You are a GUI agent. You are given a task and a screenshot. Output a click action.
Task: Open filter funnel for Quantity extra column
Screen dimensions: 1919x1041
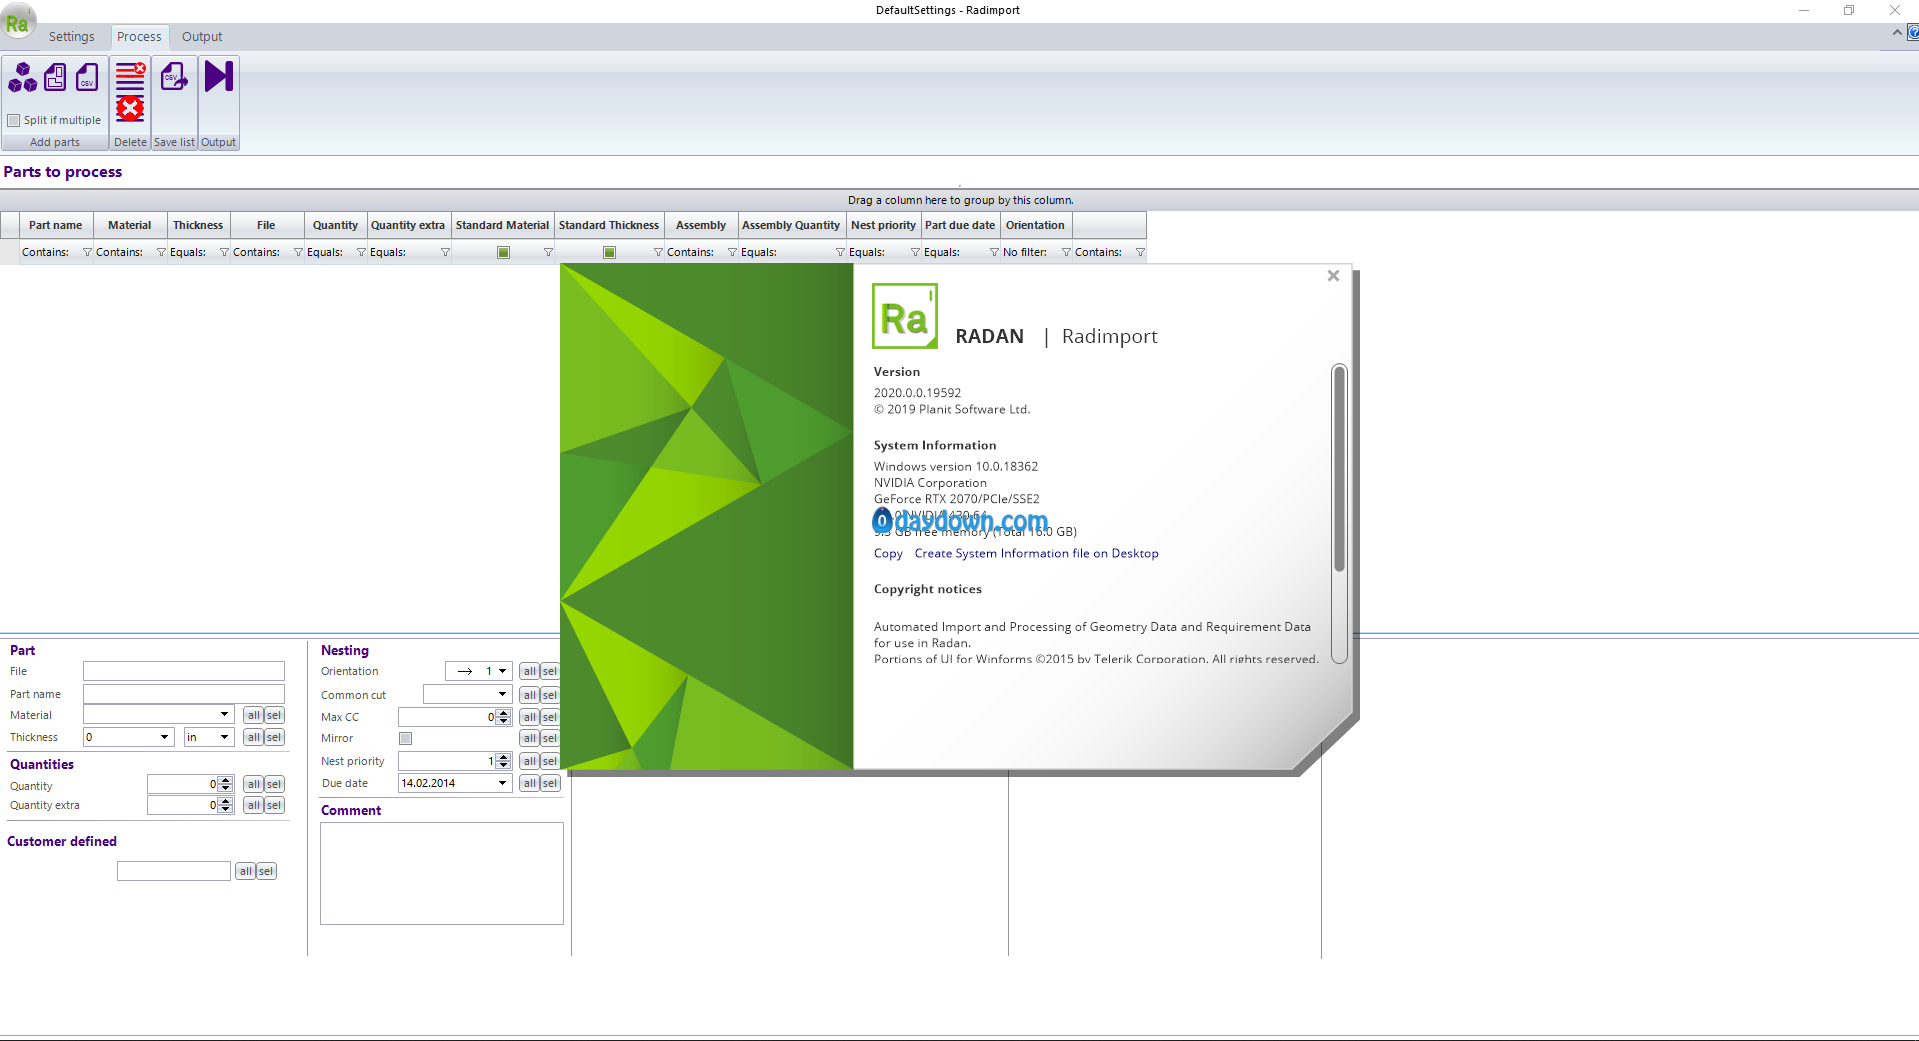[x=445, y=252]
